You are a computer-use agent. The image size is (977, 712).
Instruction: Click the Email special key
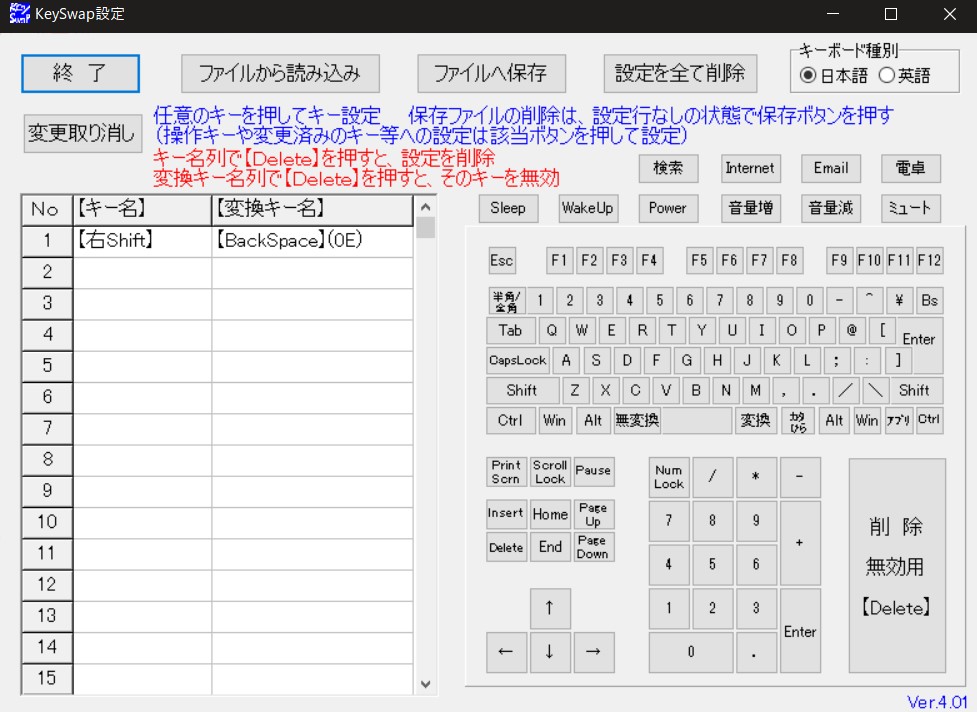831,168
